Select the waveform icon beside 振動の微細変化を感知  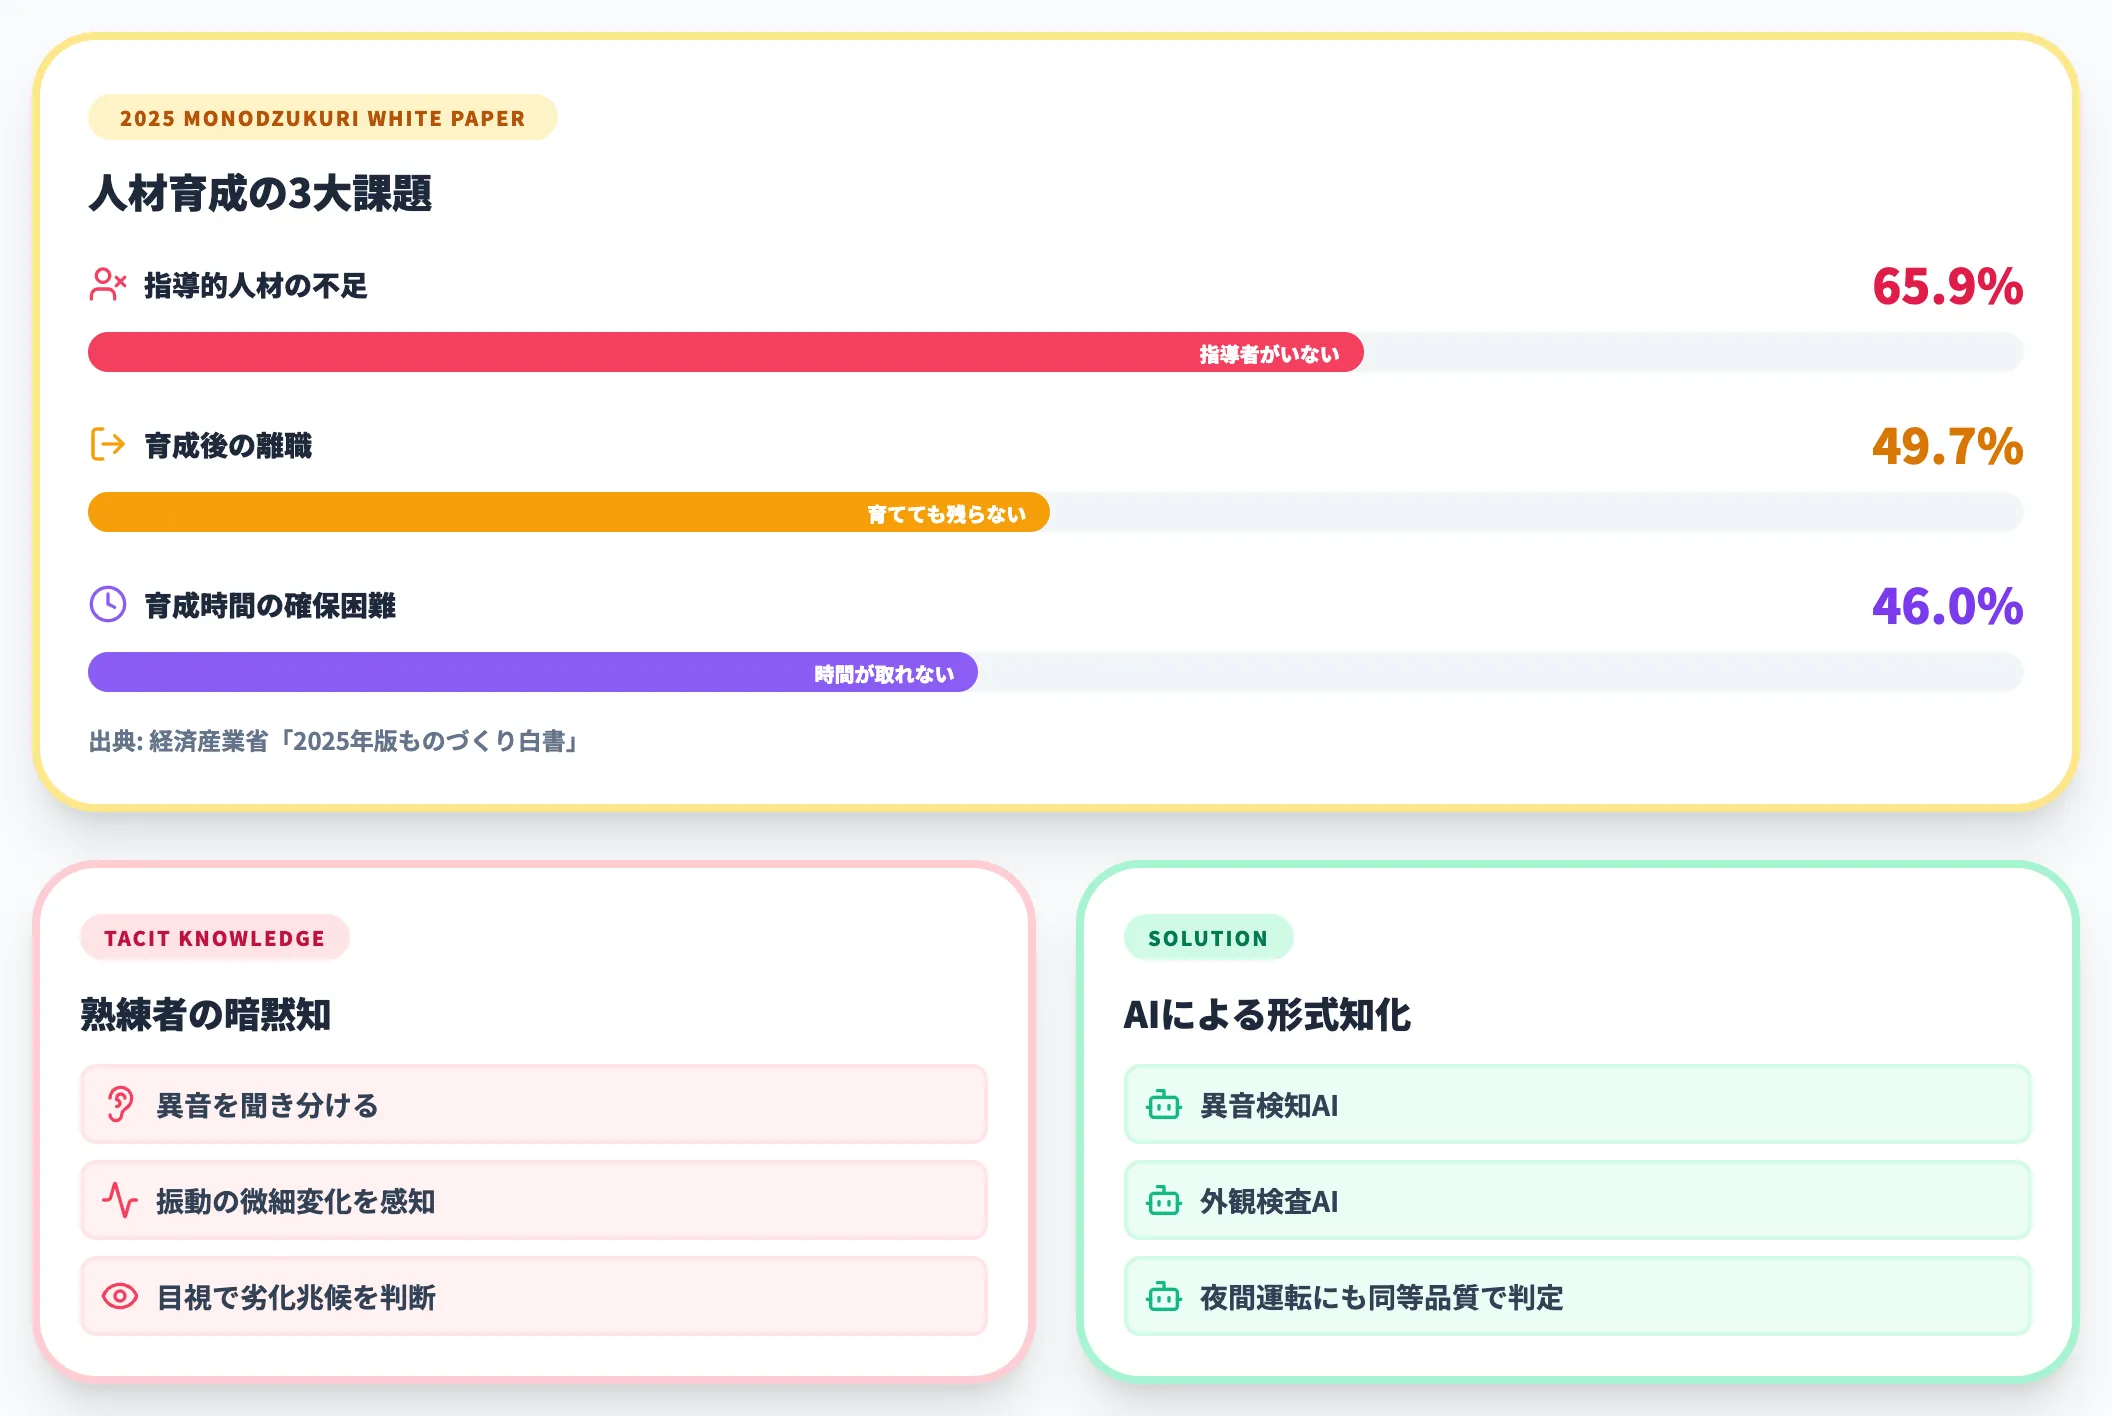(121, 1200)
